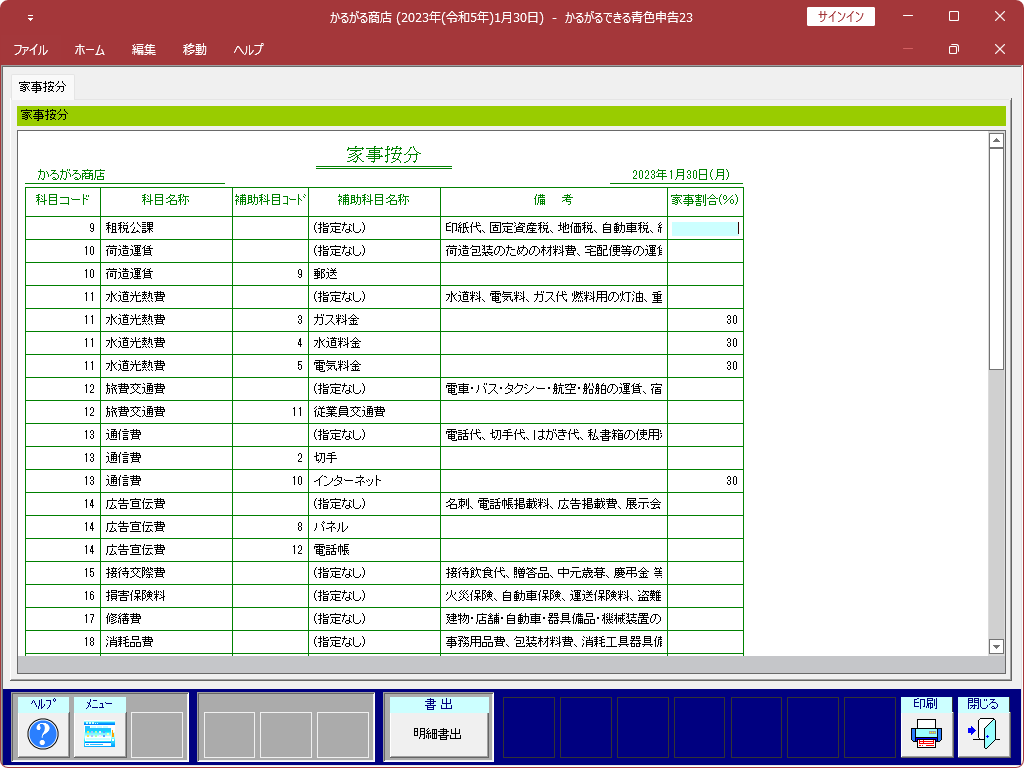Click 家事割合 cell for パネル row
The image size is (1024, 768).
click(x=705, y=527)
